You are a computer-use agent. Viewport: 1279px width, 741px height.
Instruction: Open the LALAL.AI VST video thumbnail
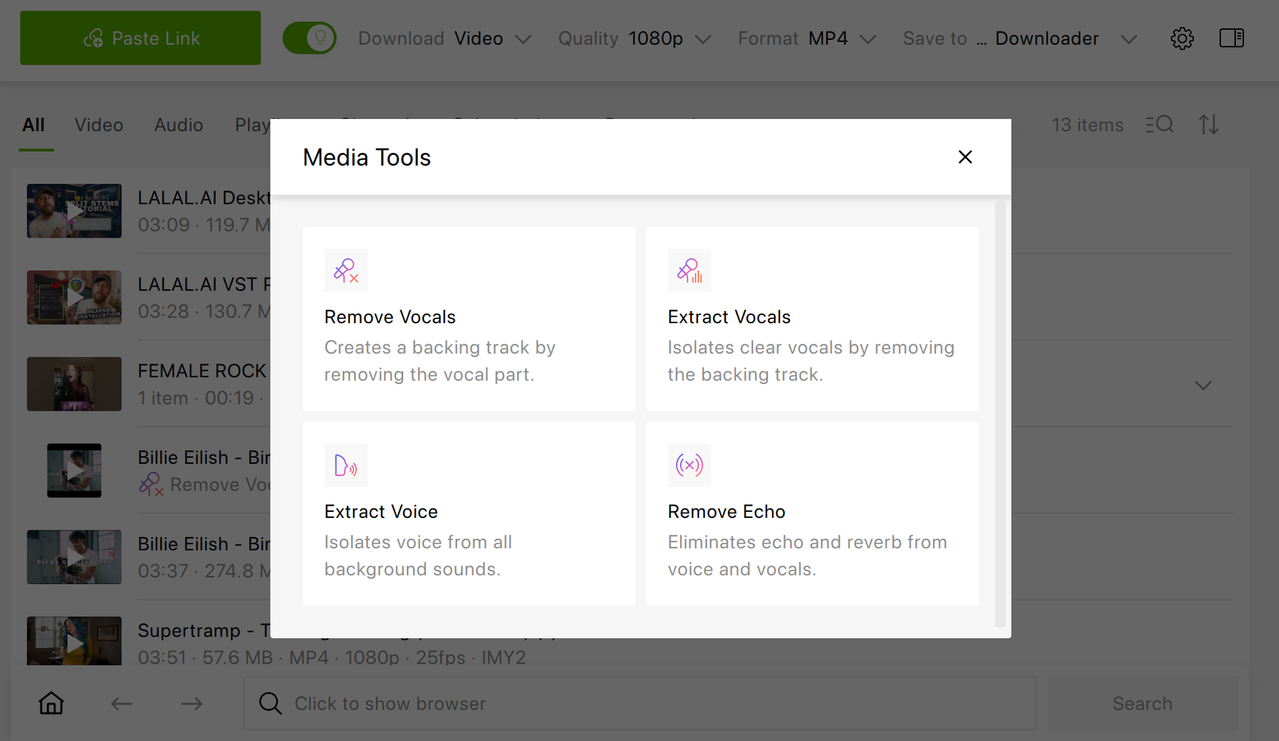click(x=74, y=297)
